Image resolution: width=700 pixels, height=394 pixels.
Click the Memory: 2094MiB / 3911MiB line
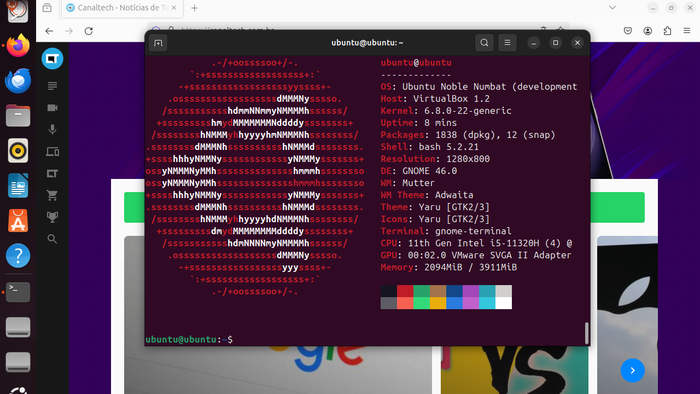pyautogui.click(x=449, y=267)
